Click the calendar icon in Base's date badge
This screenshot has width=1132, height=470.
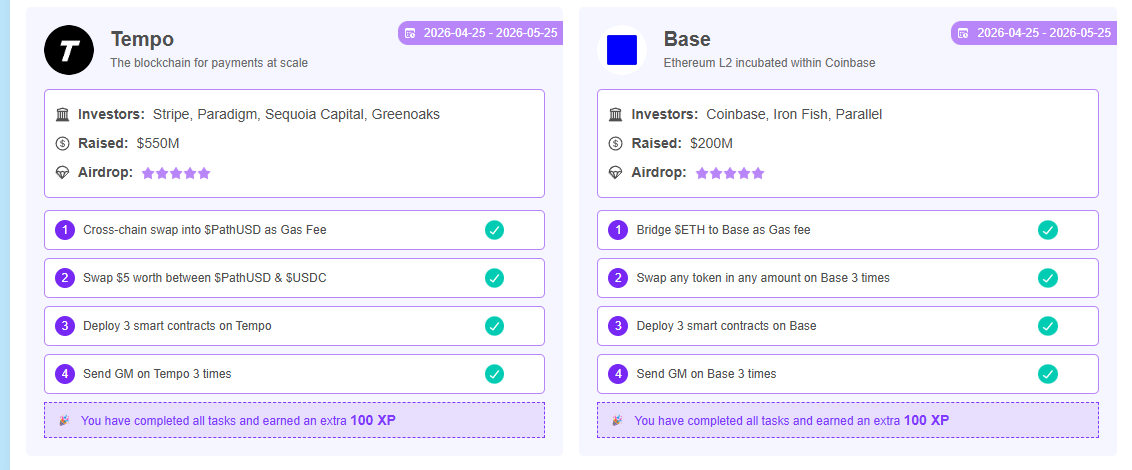(x=963, y=32)
